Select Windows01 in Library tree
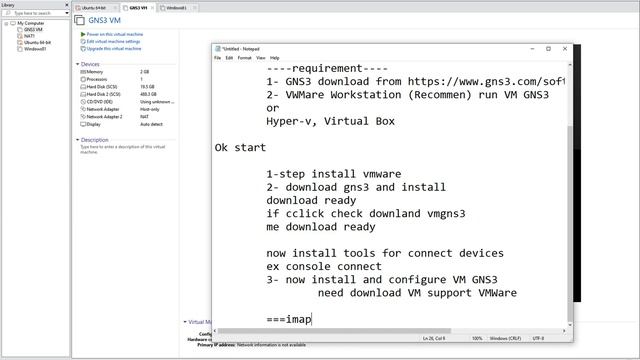 pos(35,49)
